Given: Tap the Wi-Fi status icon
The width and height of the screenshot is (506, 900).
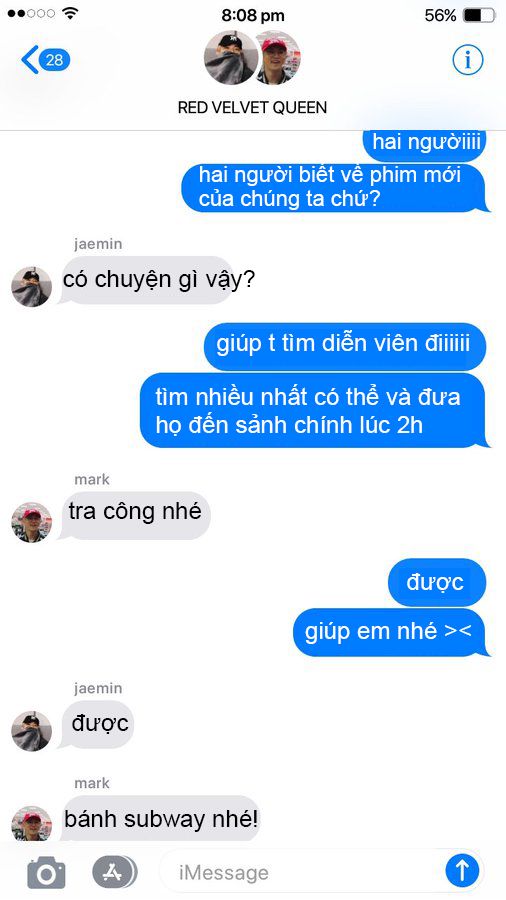Looking at the screenshot, I should click(71, 13).
